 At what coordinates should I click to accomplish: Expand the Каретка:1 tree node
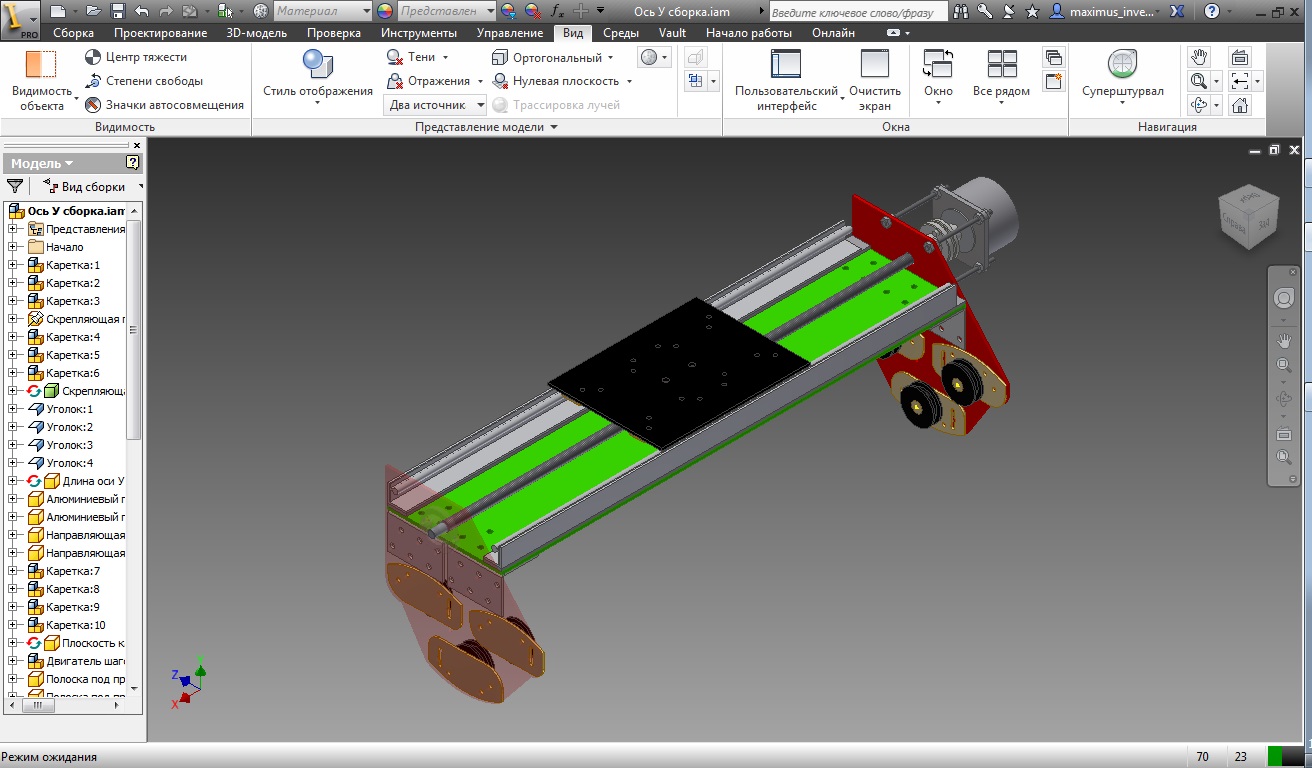(13, 265)
